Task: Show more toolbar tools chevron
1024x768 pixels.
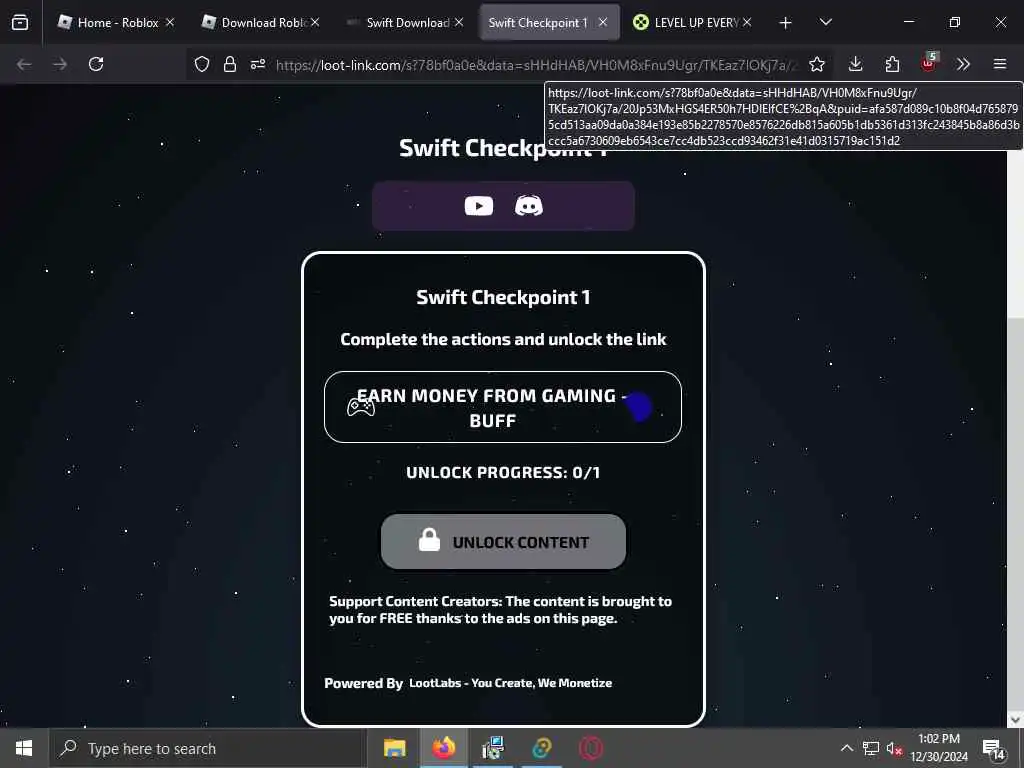Action: click(963, 64)
